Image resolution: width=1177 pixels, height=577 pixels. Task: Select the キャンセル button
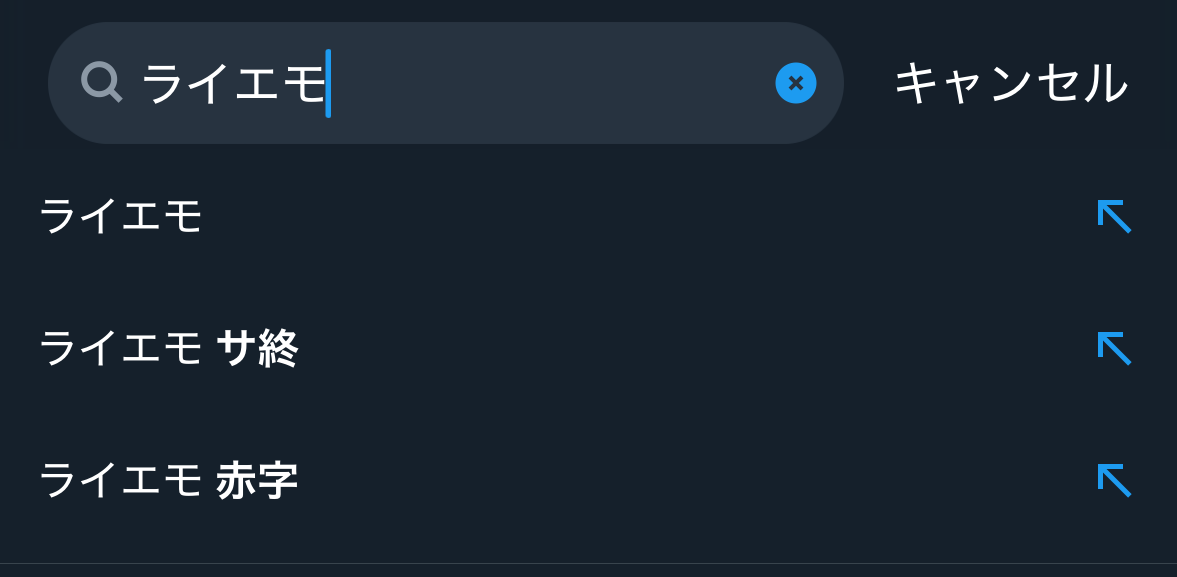[1011, 83]
